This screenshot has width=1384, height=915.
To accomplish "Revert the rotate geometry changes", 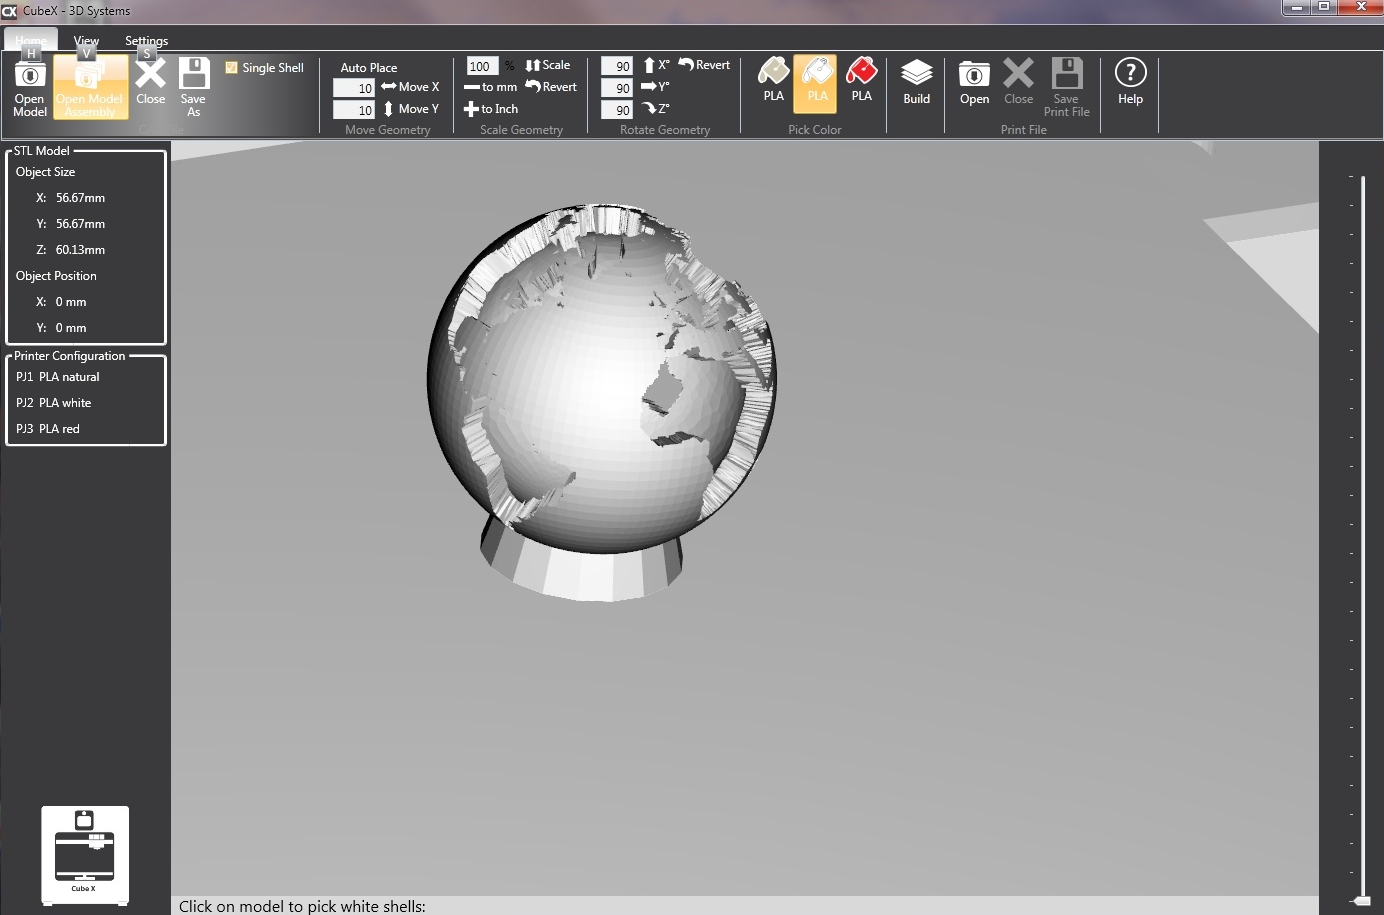I will coord(704,65).
